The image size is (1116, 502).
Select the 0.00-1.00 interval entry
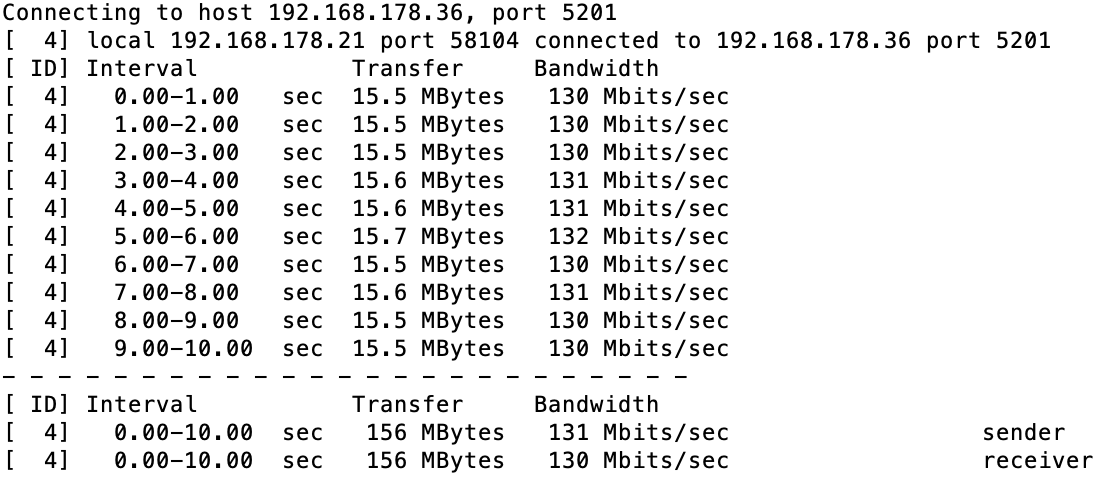click(176, 97)
